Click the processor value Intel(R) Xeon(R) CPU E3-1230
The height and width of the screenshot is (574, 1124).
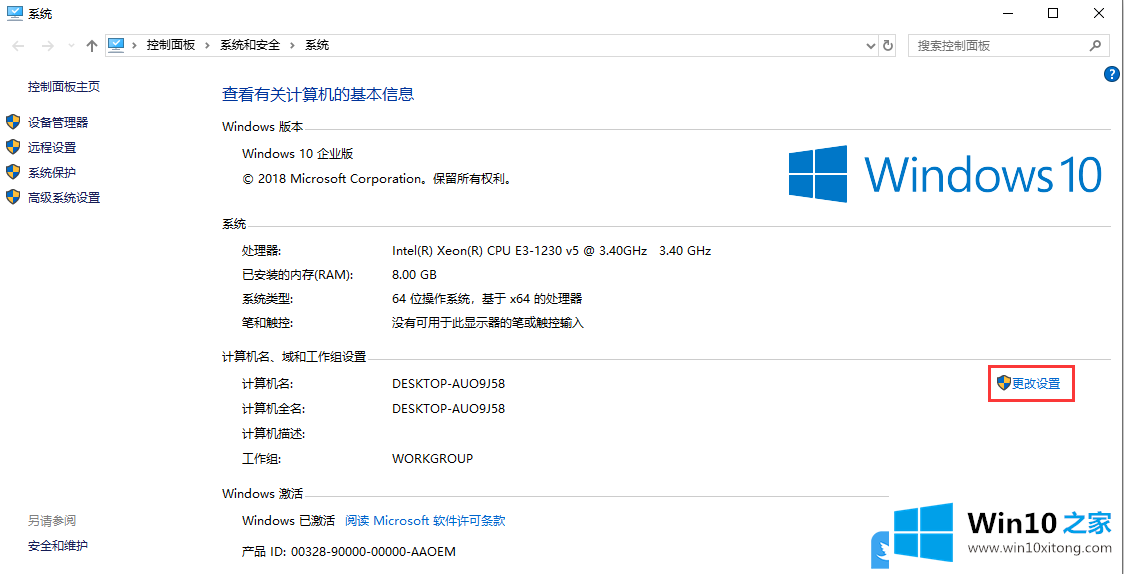click(551, 251)
